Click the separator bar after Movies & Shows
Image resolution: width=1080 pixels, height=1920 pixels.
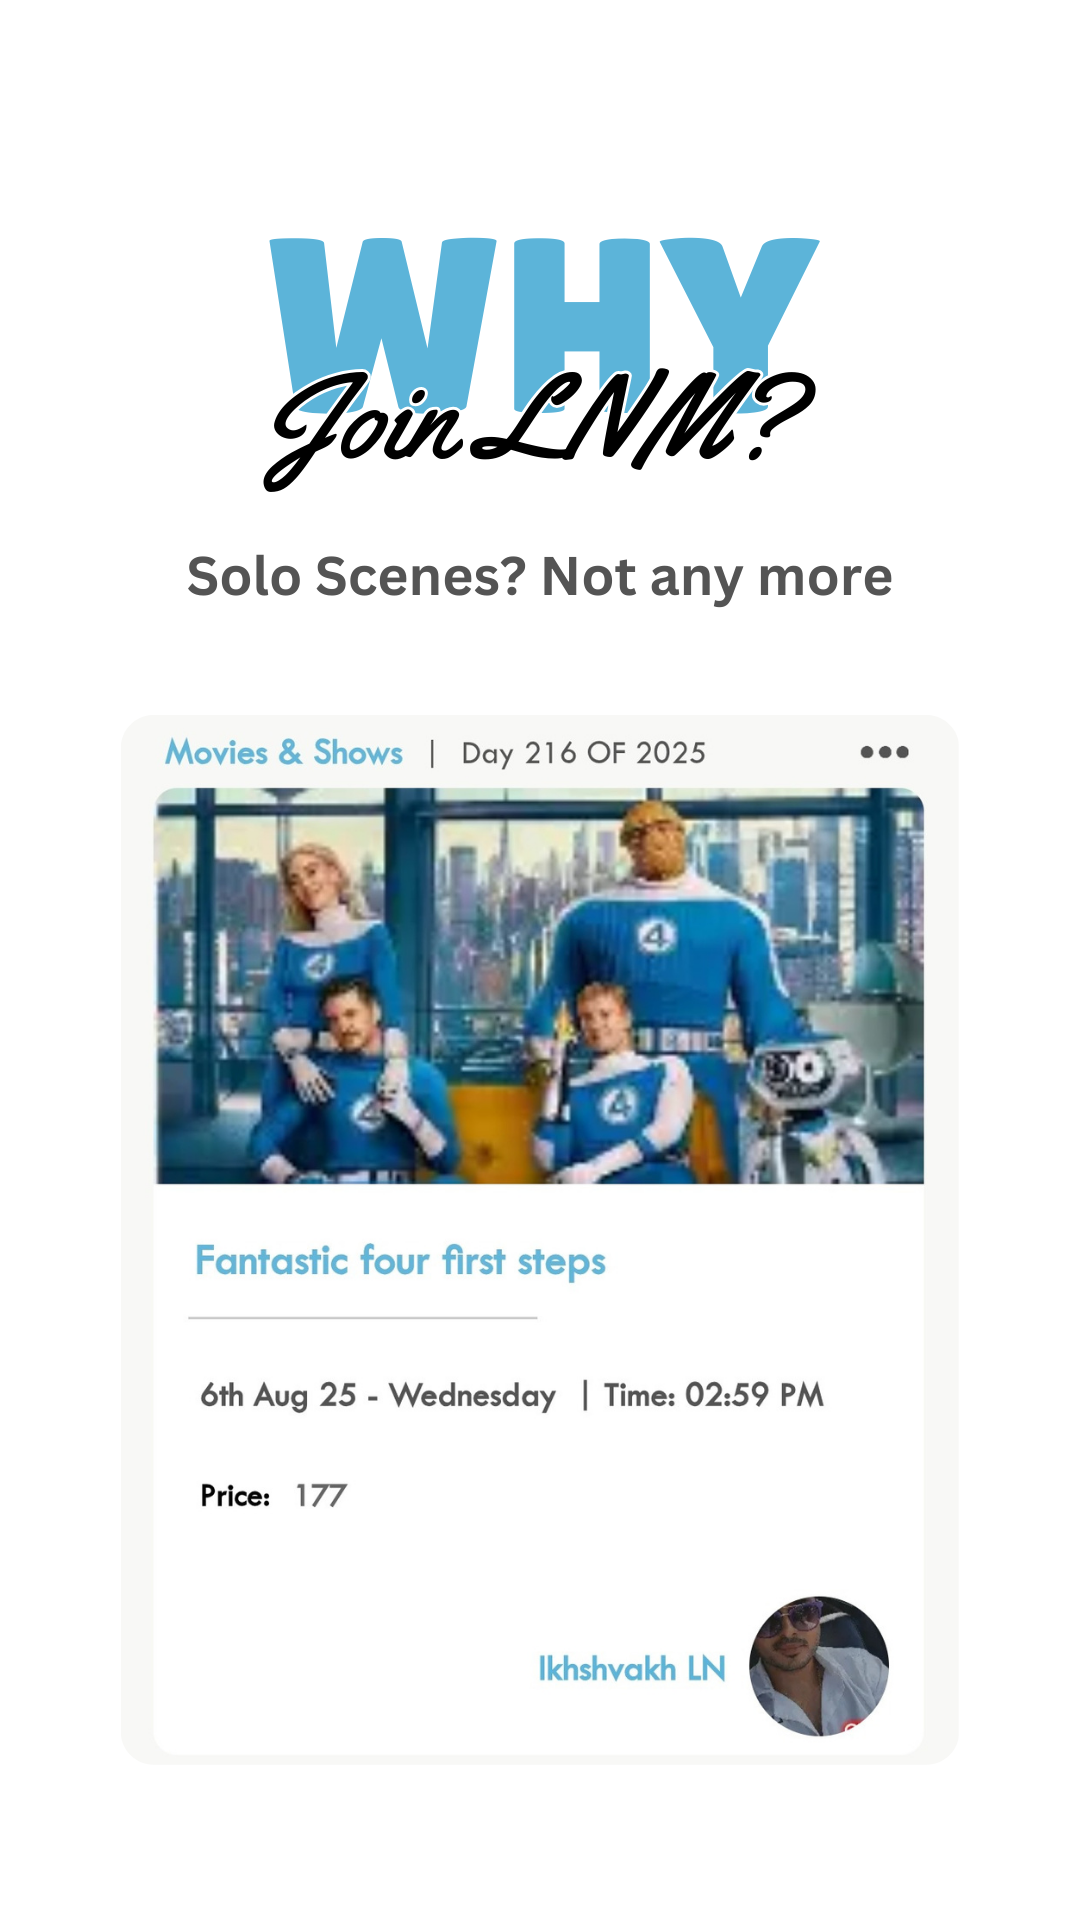point(432,753)
